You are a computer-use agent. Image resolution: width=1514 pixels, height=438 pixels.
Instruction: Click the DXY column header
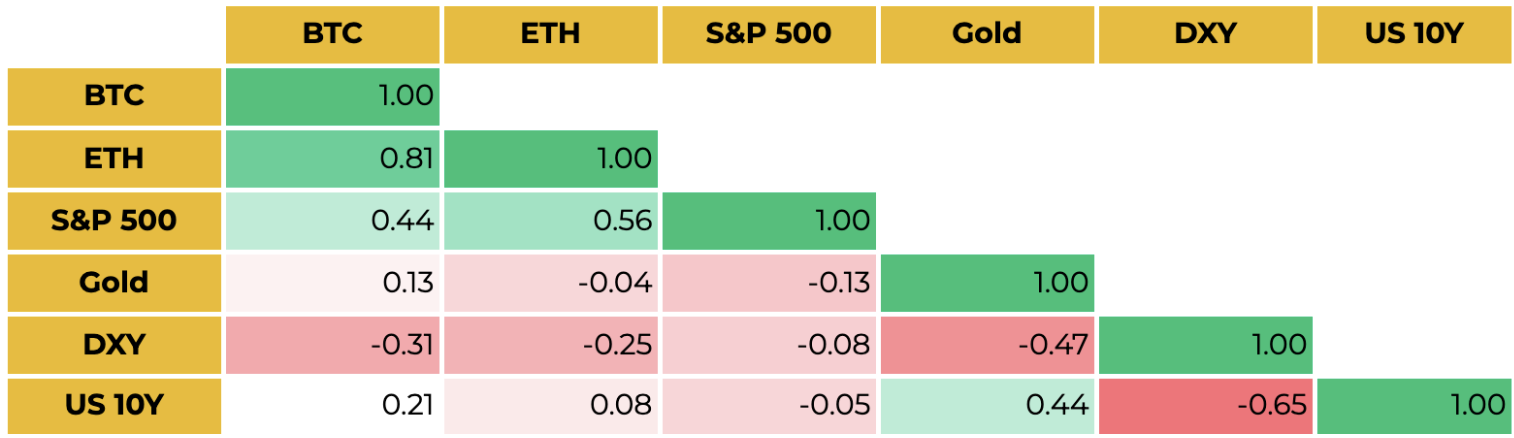(1204, 34)
